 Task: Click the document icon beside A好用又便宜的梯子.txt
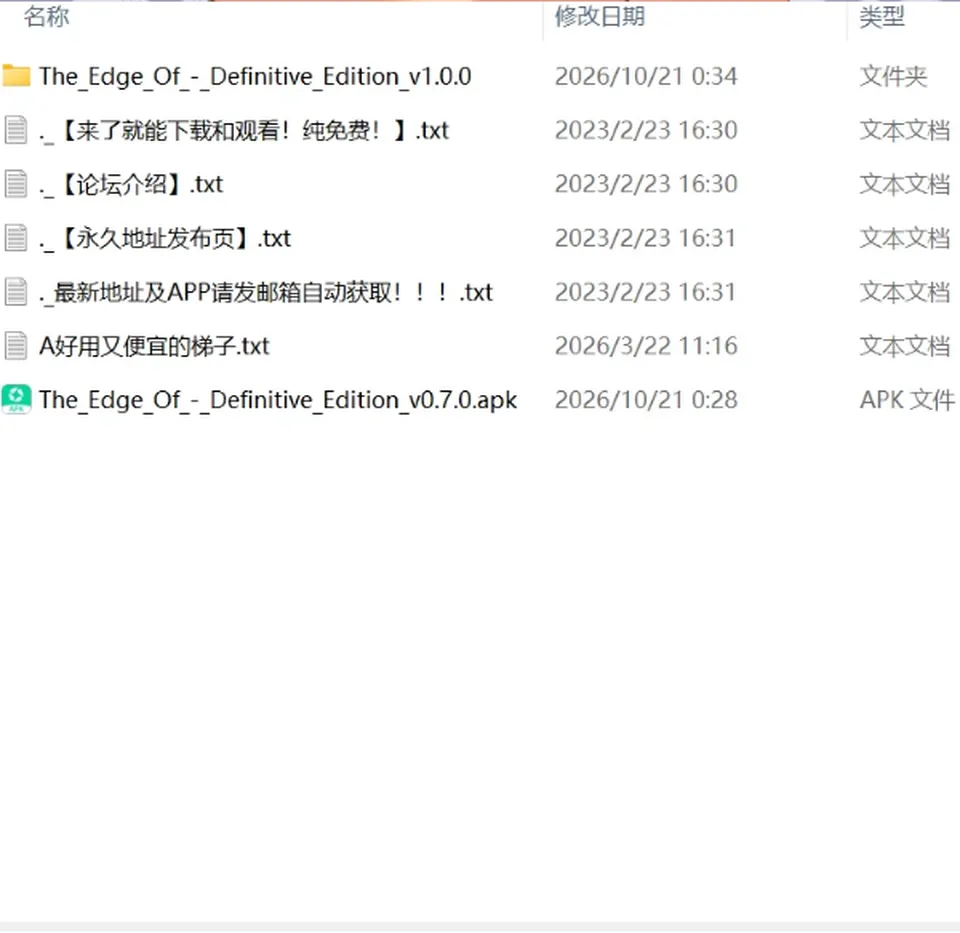pyautogui.click(x=16, y=345)
